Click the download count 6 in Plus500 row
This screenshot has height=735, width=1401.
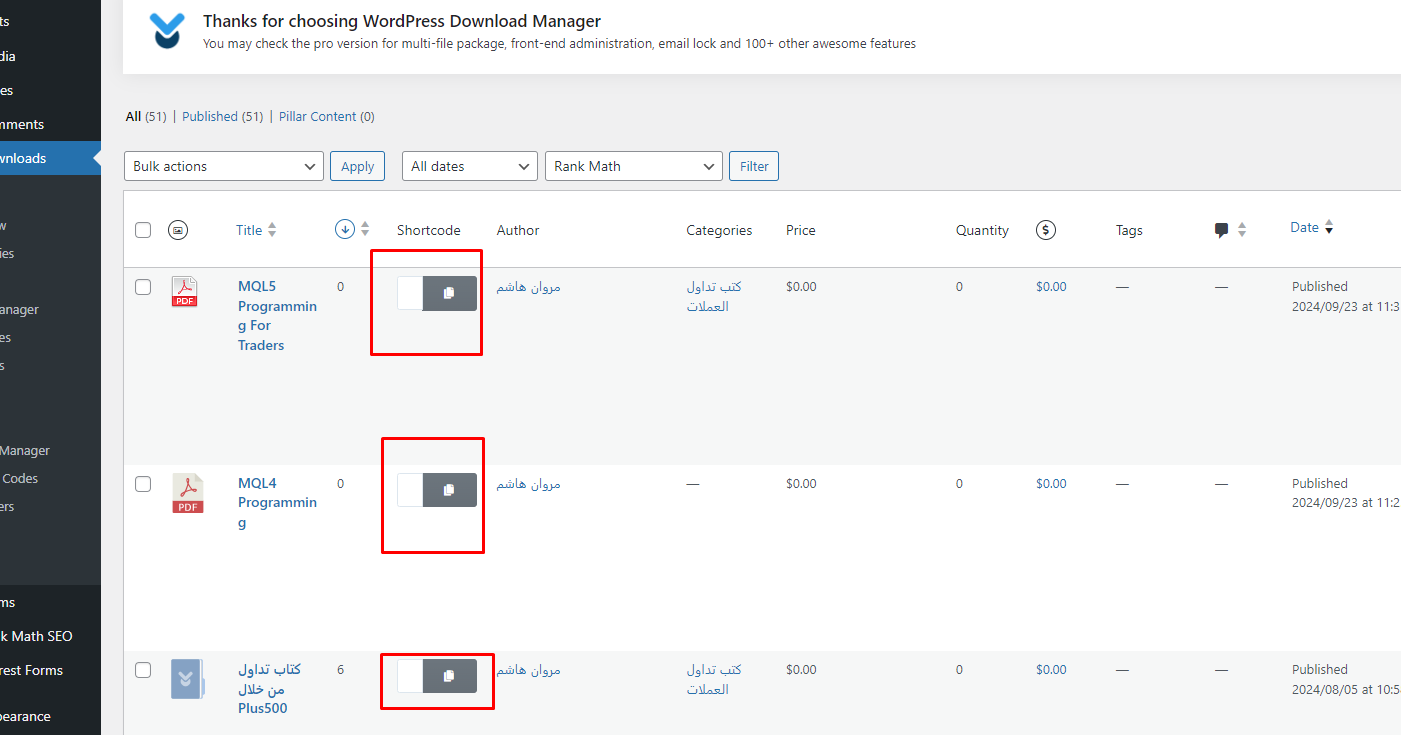[340, 670]
